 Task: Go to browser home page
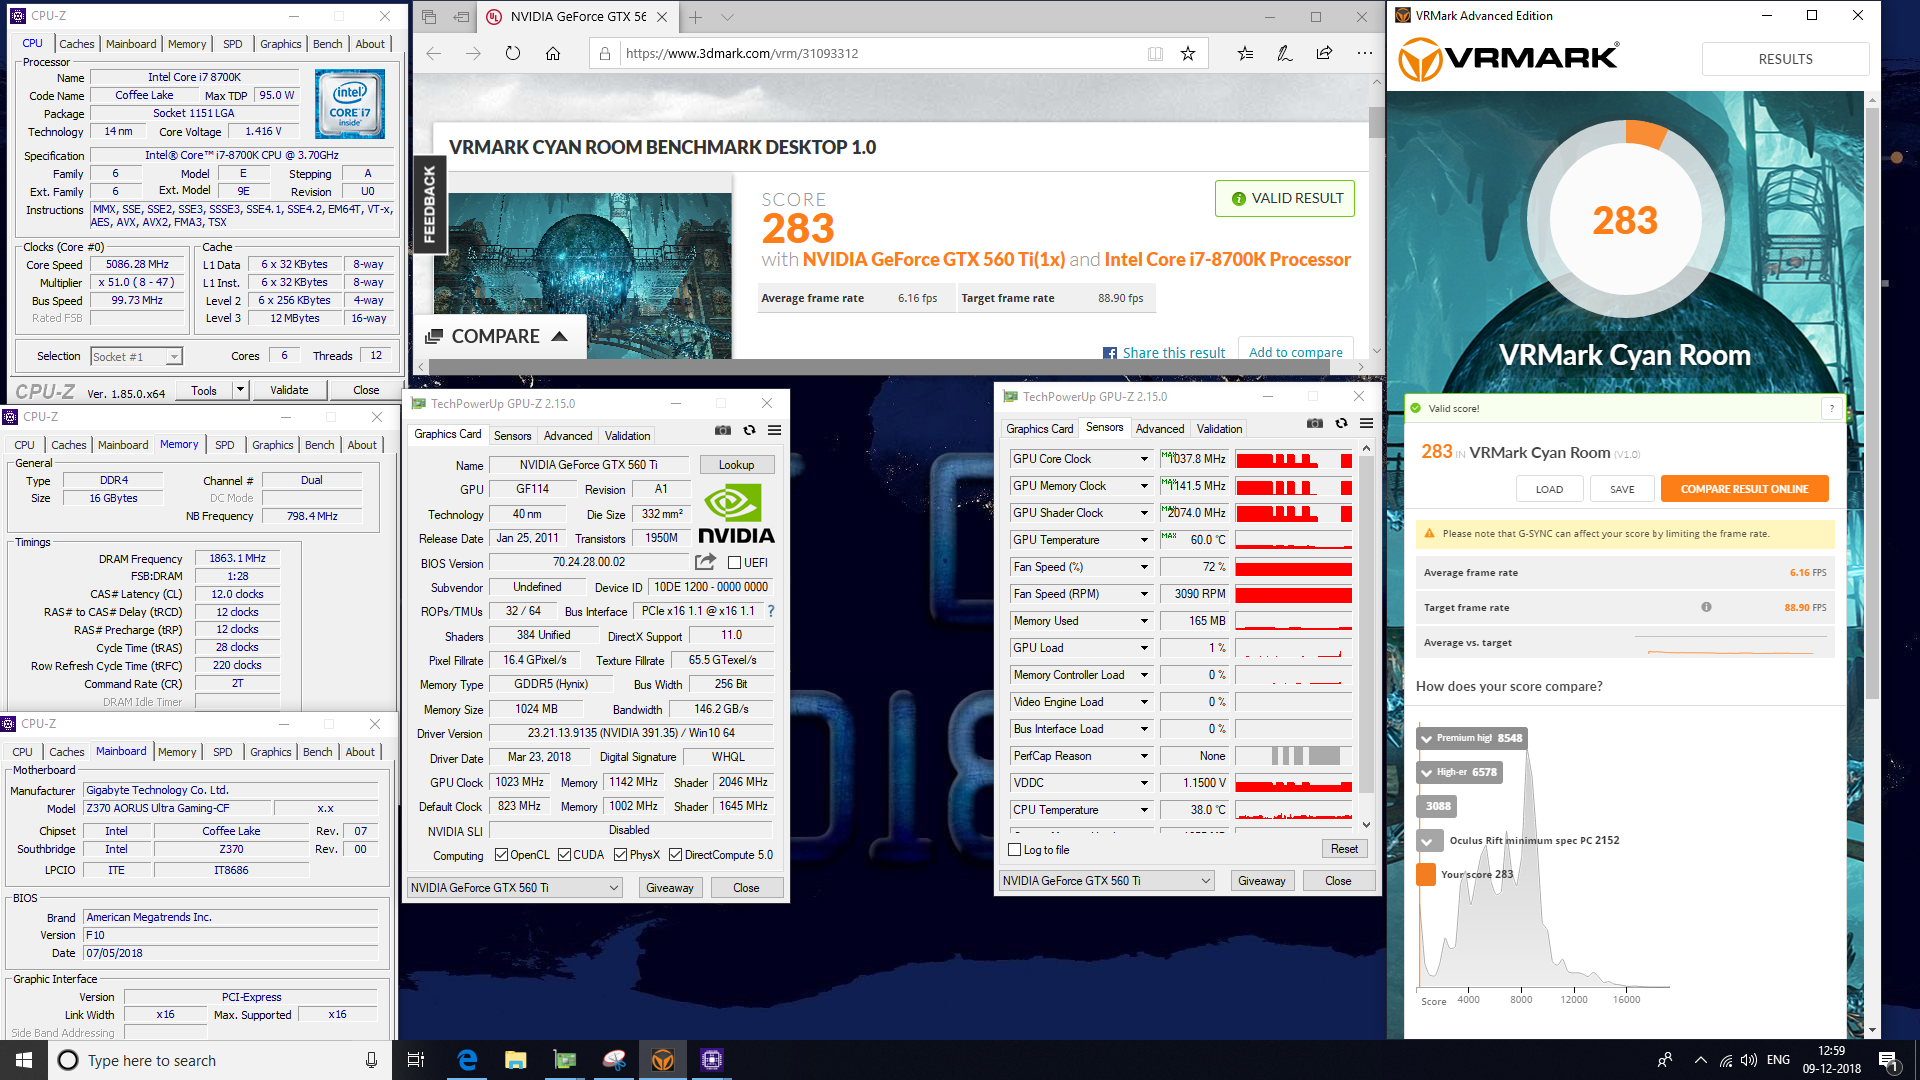pos(553,54)
